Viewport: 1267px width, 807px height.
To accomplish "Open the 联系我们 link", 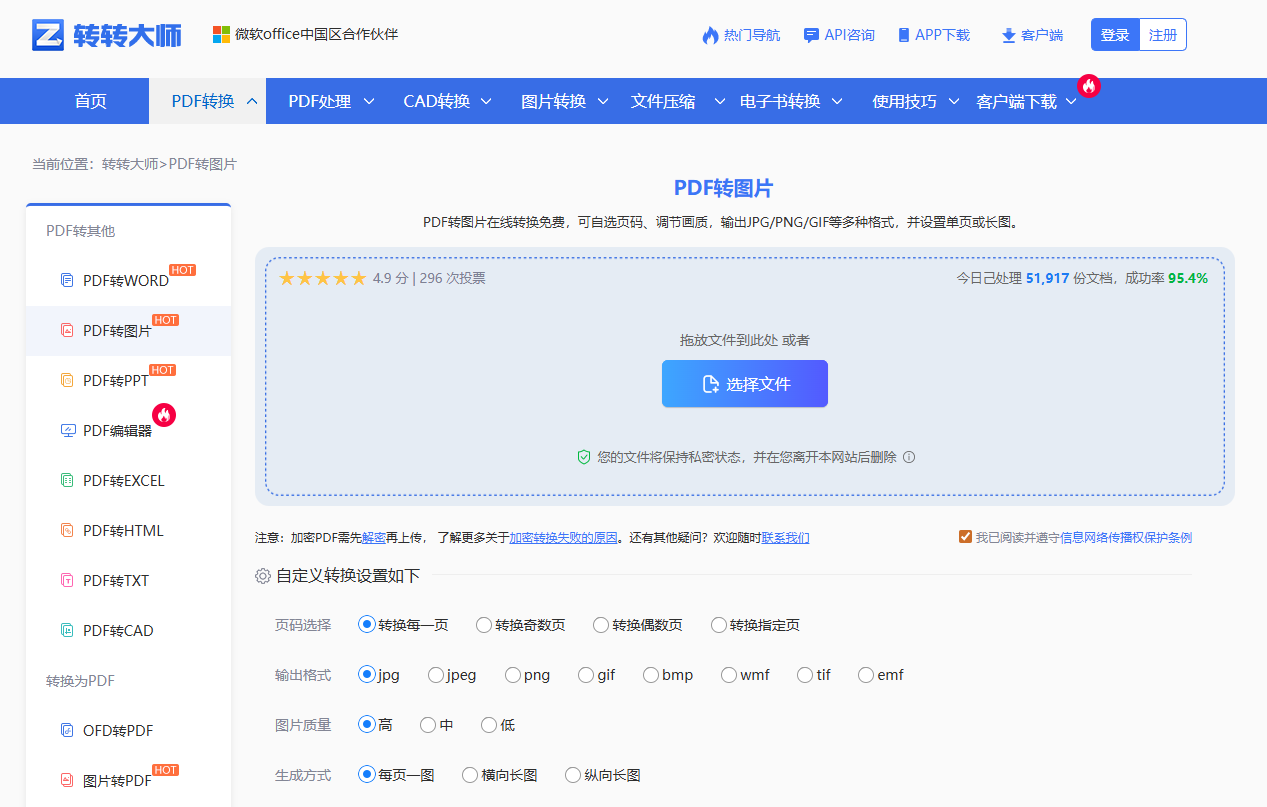I will click(x=786, y=538).
